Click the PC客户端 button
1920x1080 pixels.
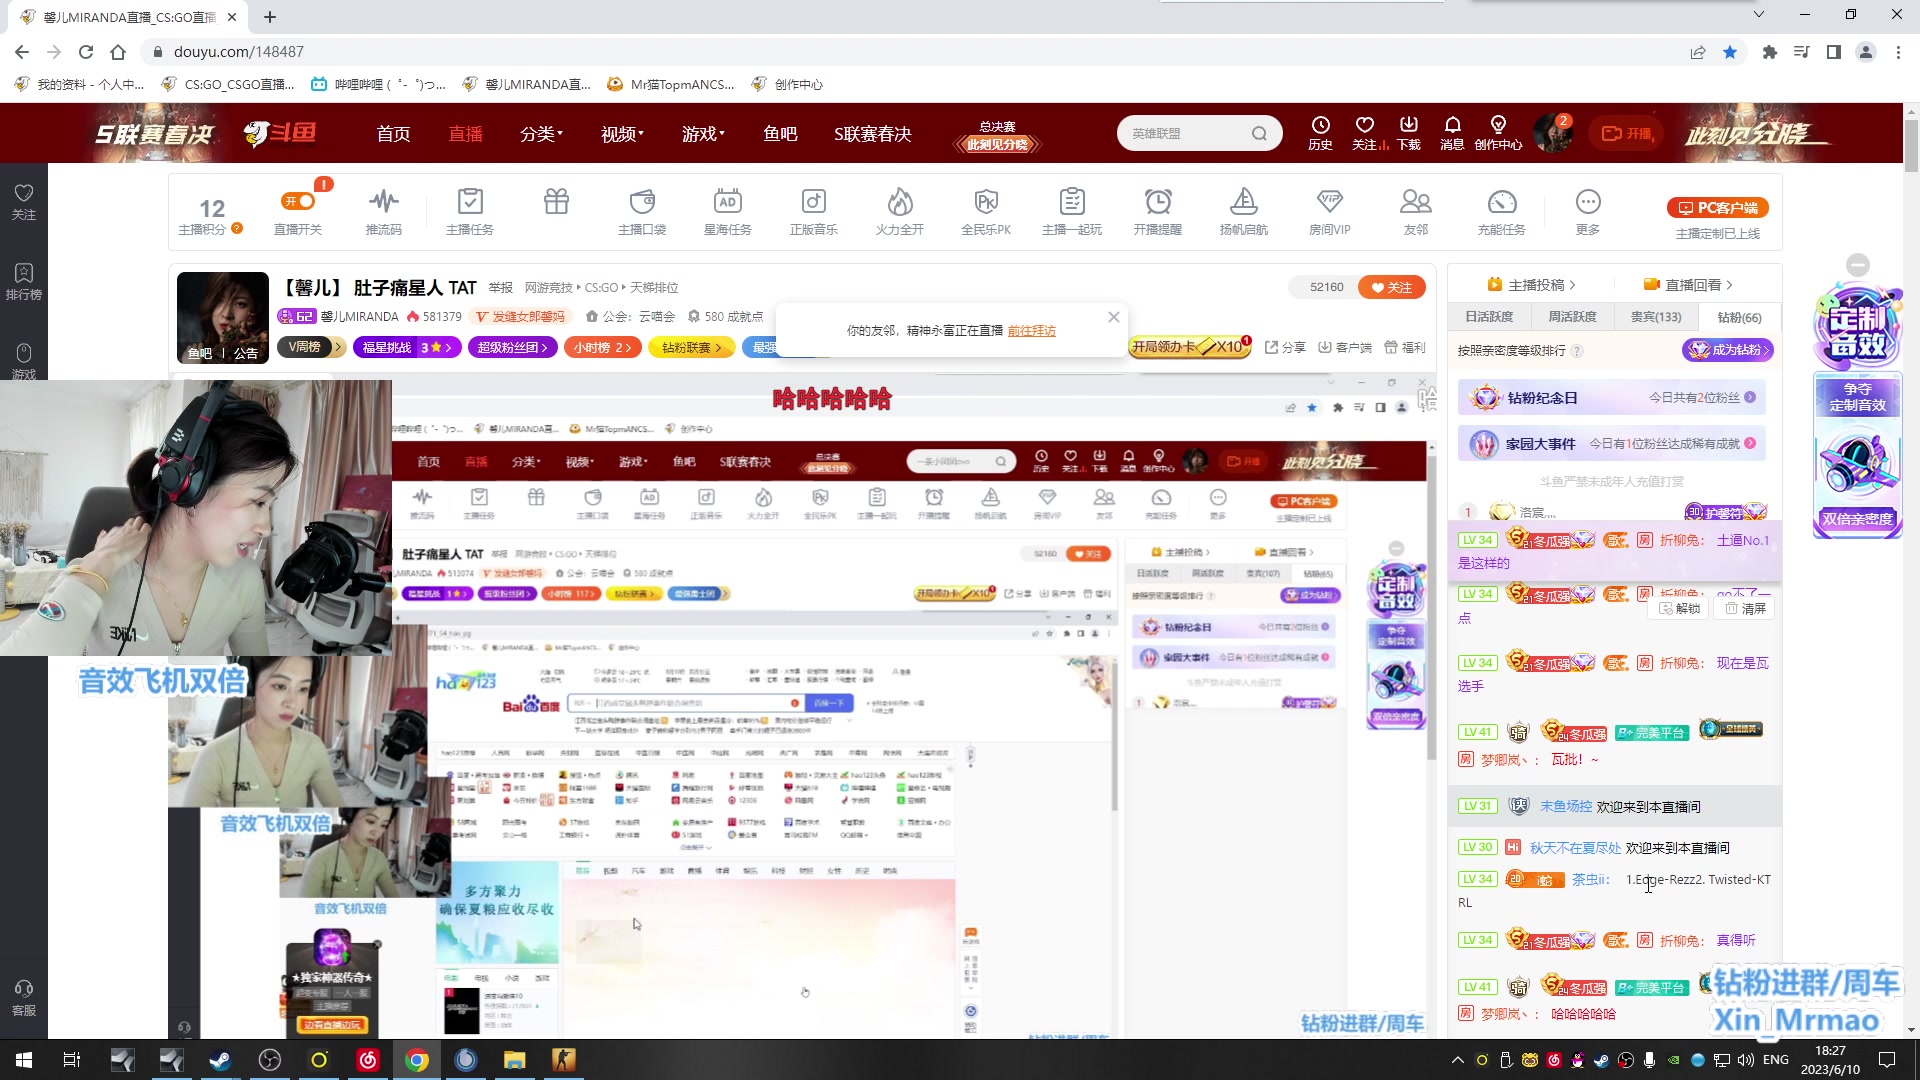(x=1717, y=207)
